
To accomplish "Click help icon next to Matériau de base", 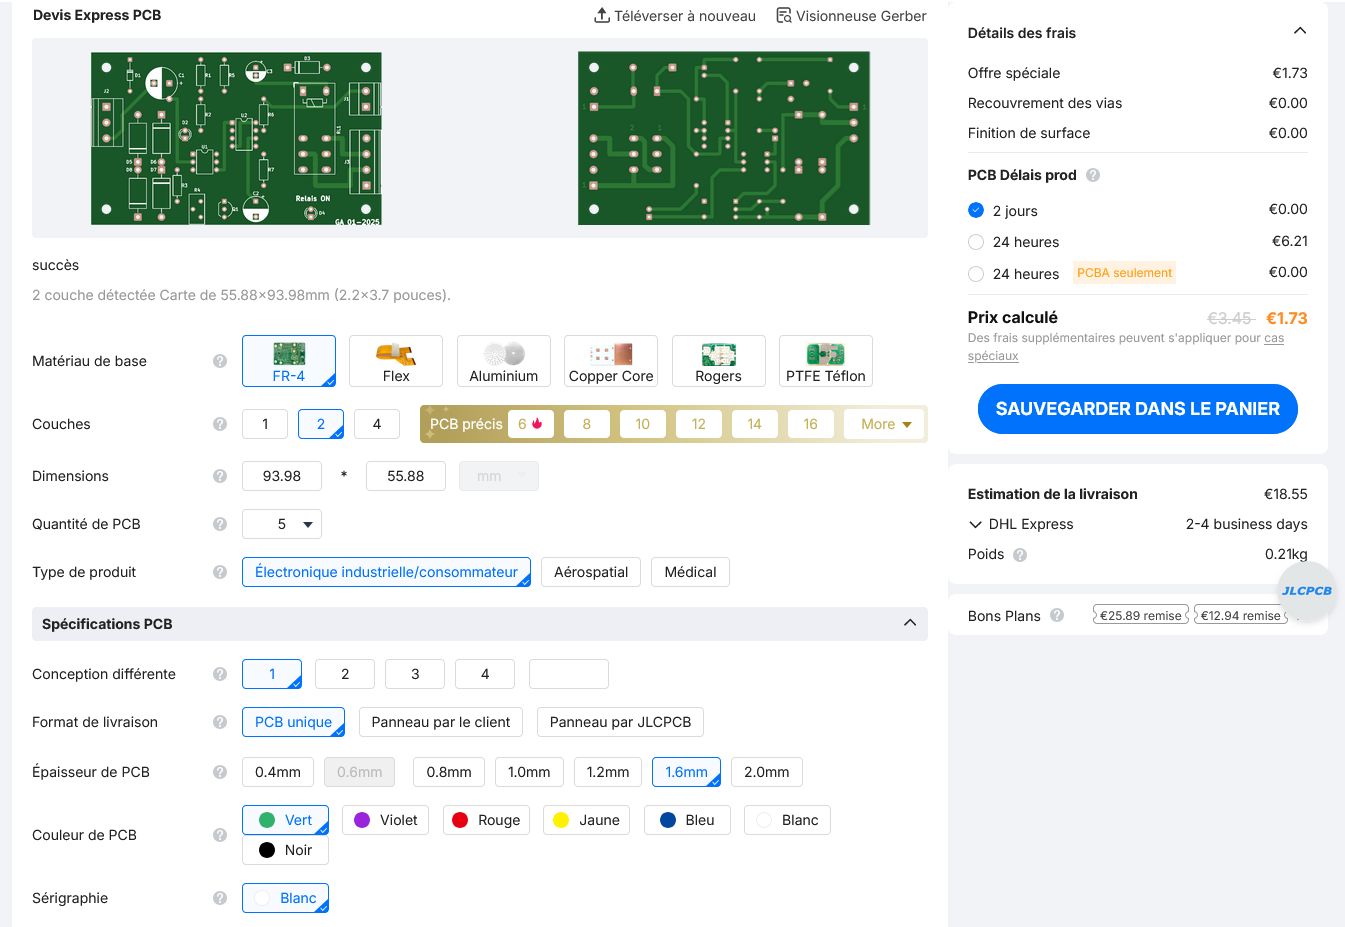I will pyautogui.click(x=220, y=361).
